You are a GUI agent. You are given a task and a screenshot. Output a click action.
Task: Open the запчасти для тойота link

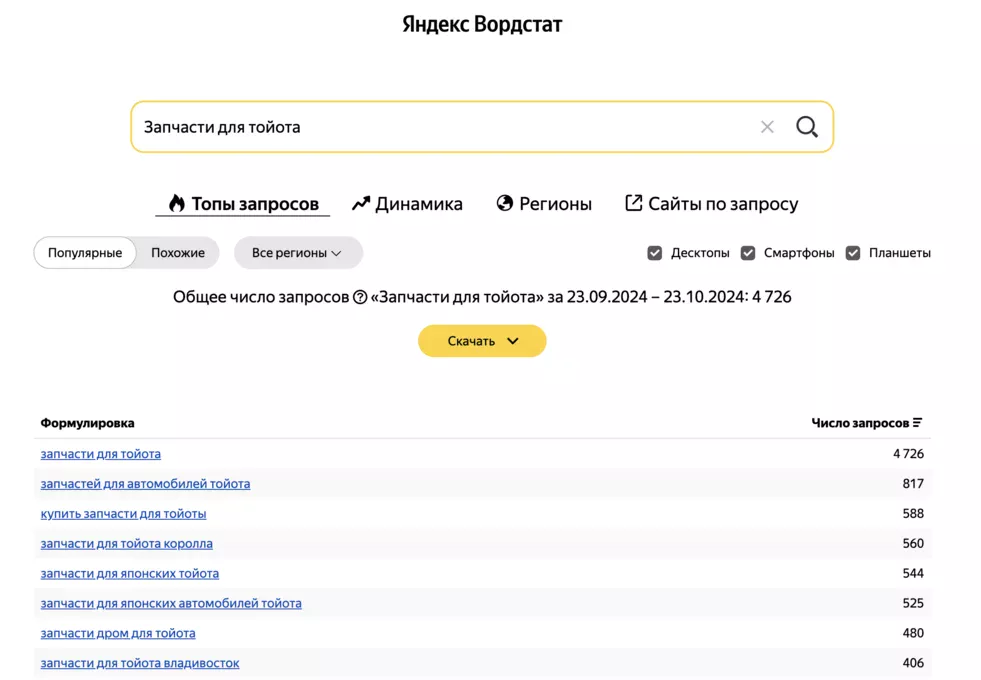pyautogui.click(x=101, y=454)
